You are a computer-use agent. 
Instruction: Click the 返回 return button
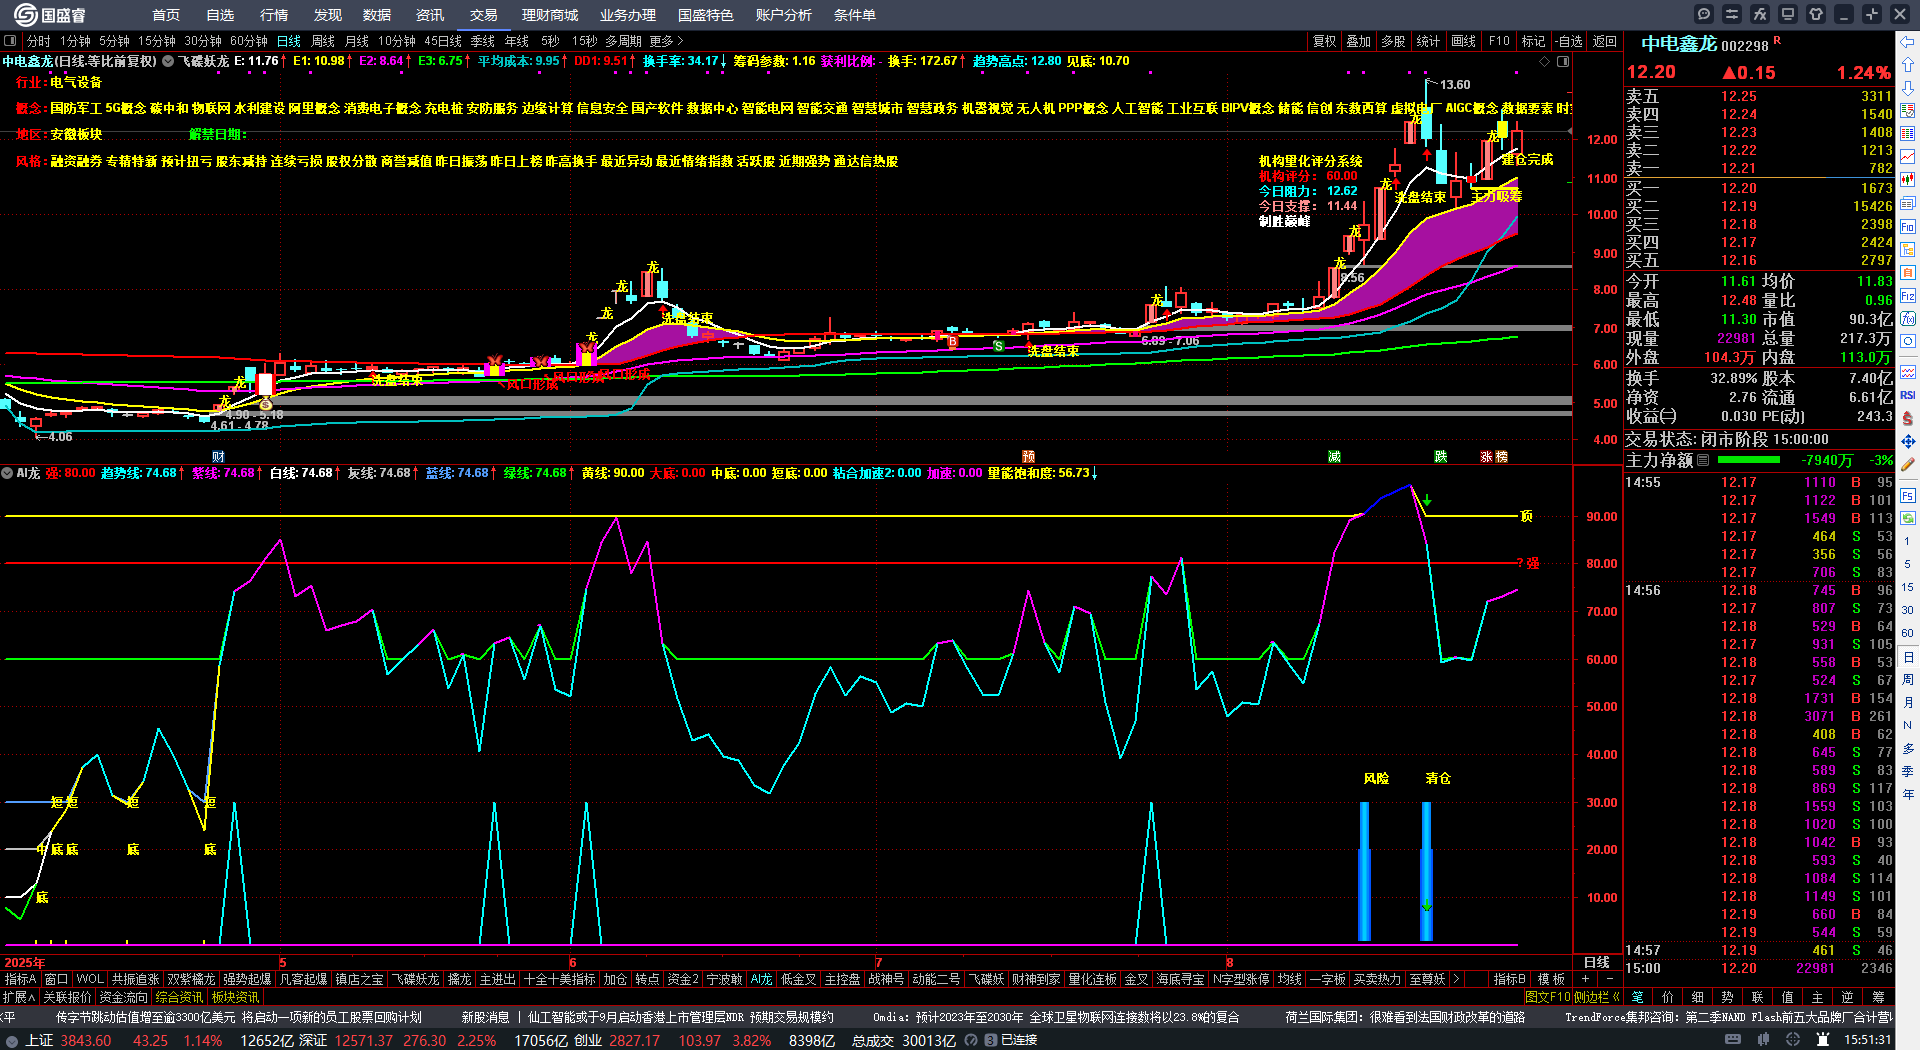[1605, 41]
